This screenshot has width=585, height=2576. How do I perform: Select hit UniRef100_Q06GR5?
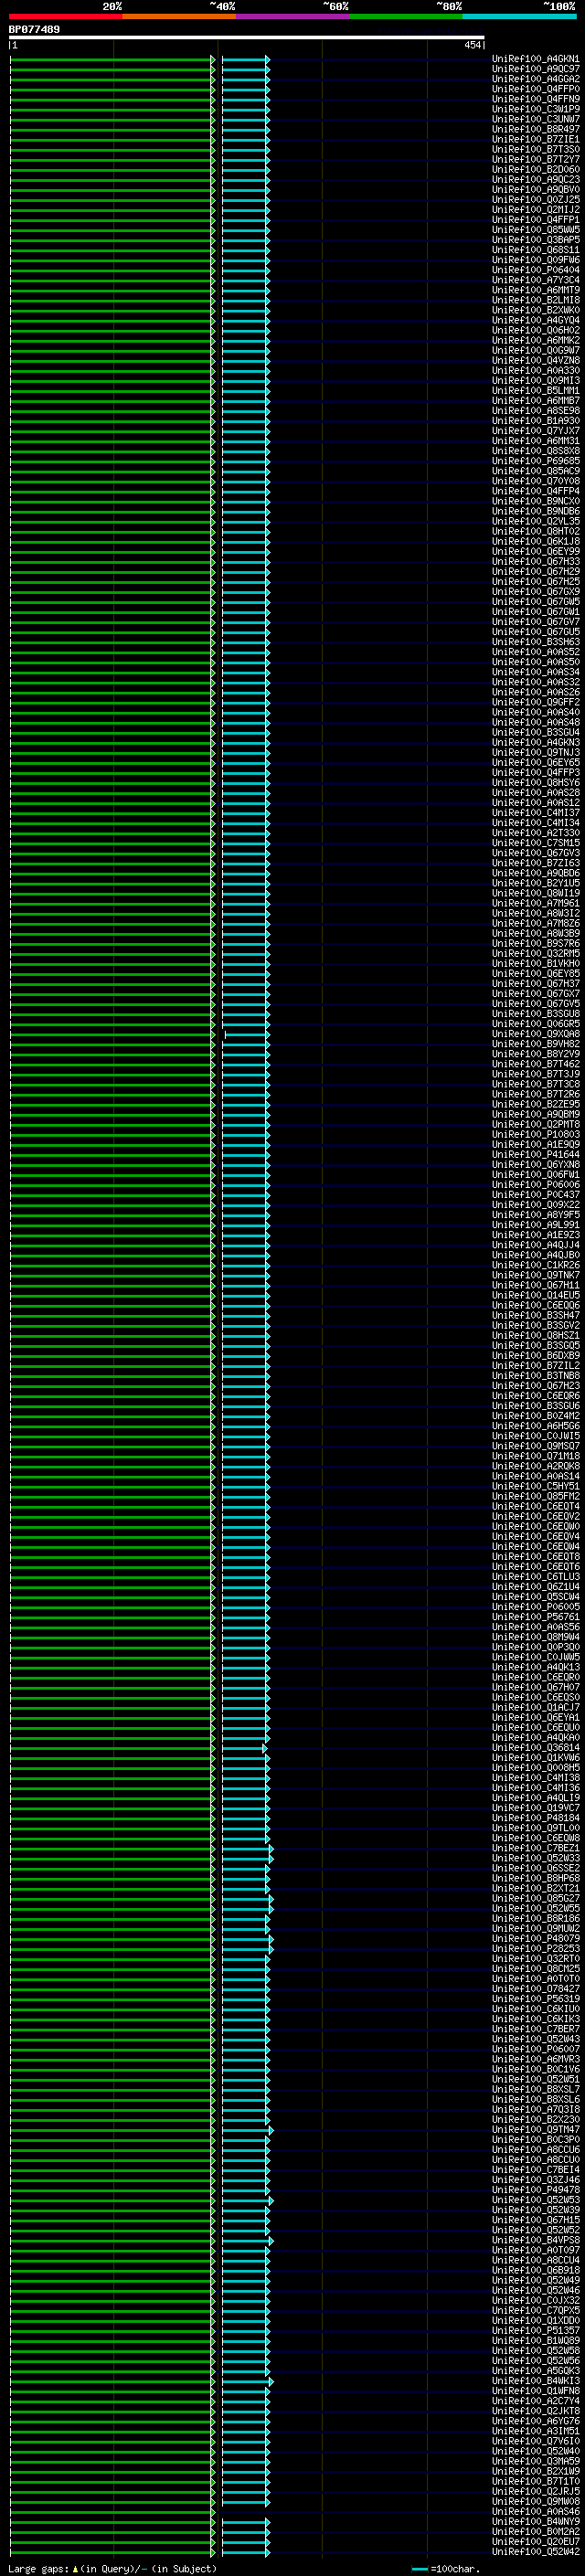click(535, 1024)
